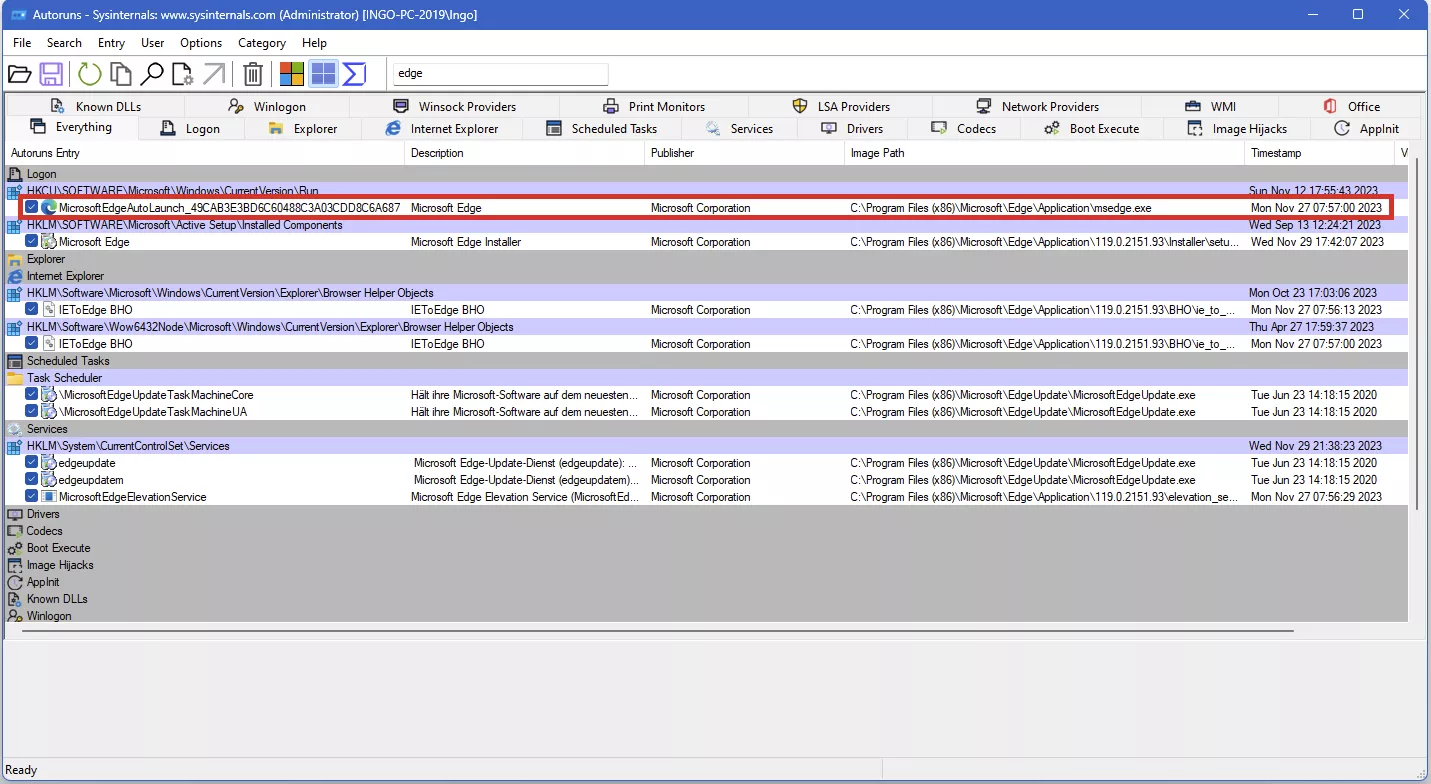Click the sigma VirusTotal toolbar icon
The height and width of the screenshot is (784, 1431).
(x=354, y=74)
